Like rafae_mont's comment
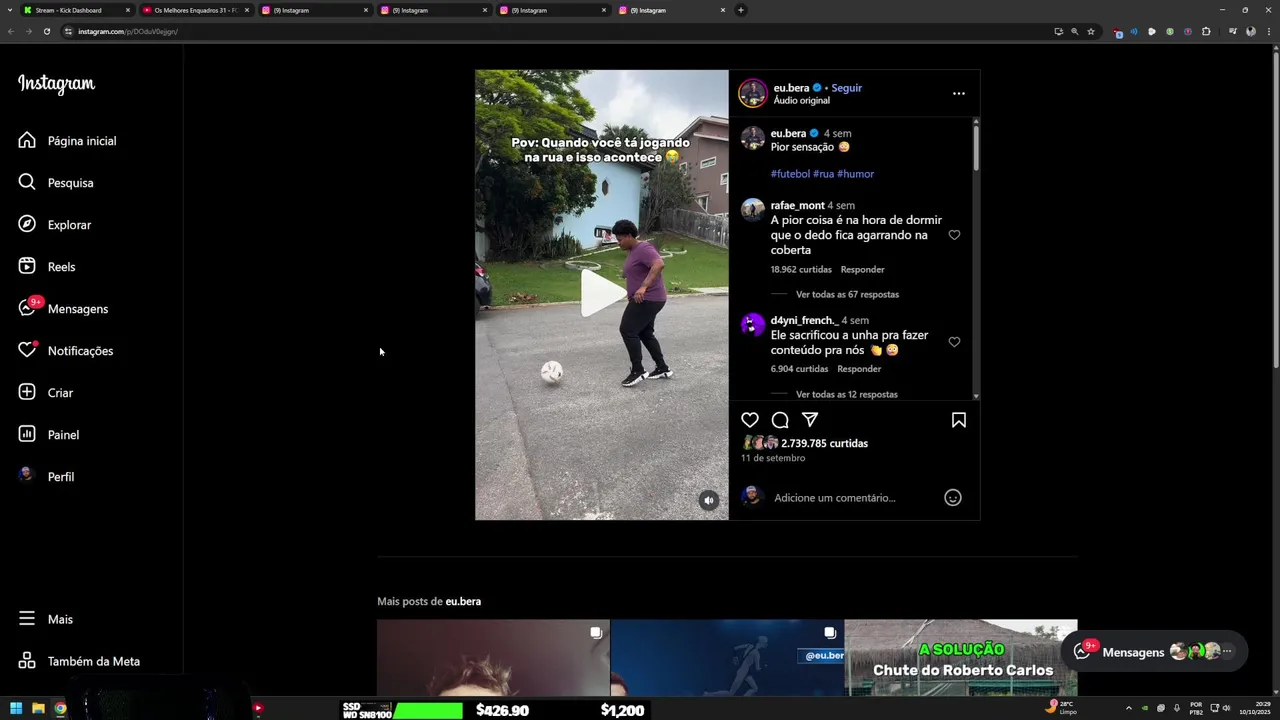 click(x=954, y=235)
